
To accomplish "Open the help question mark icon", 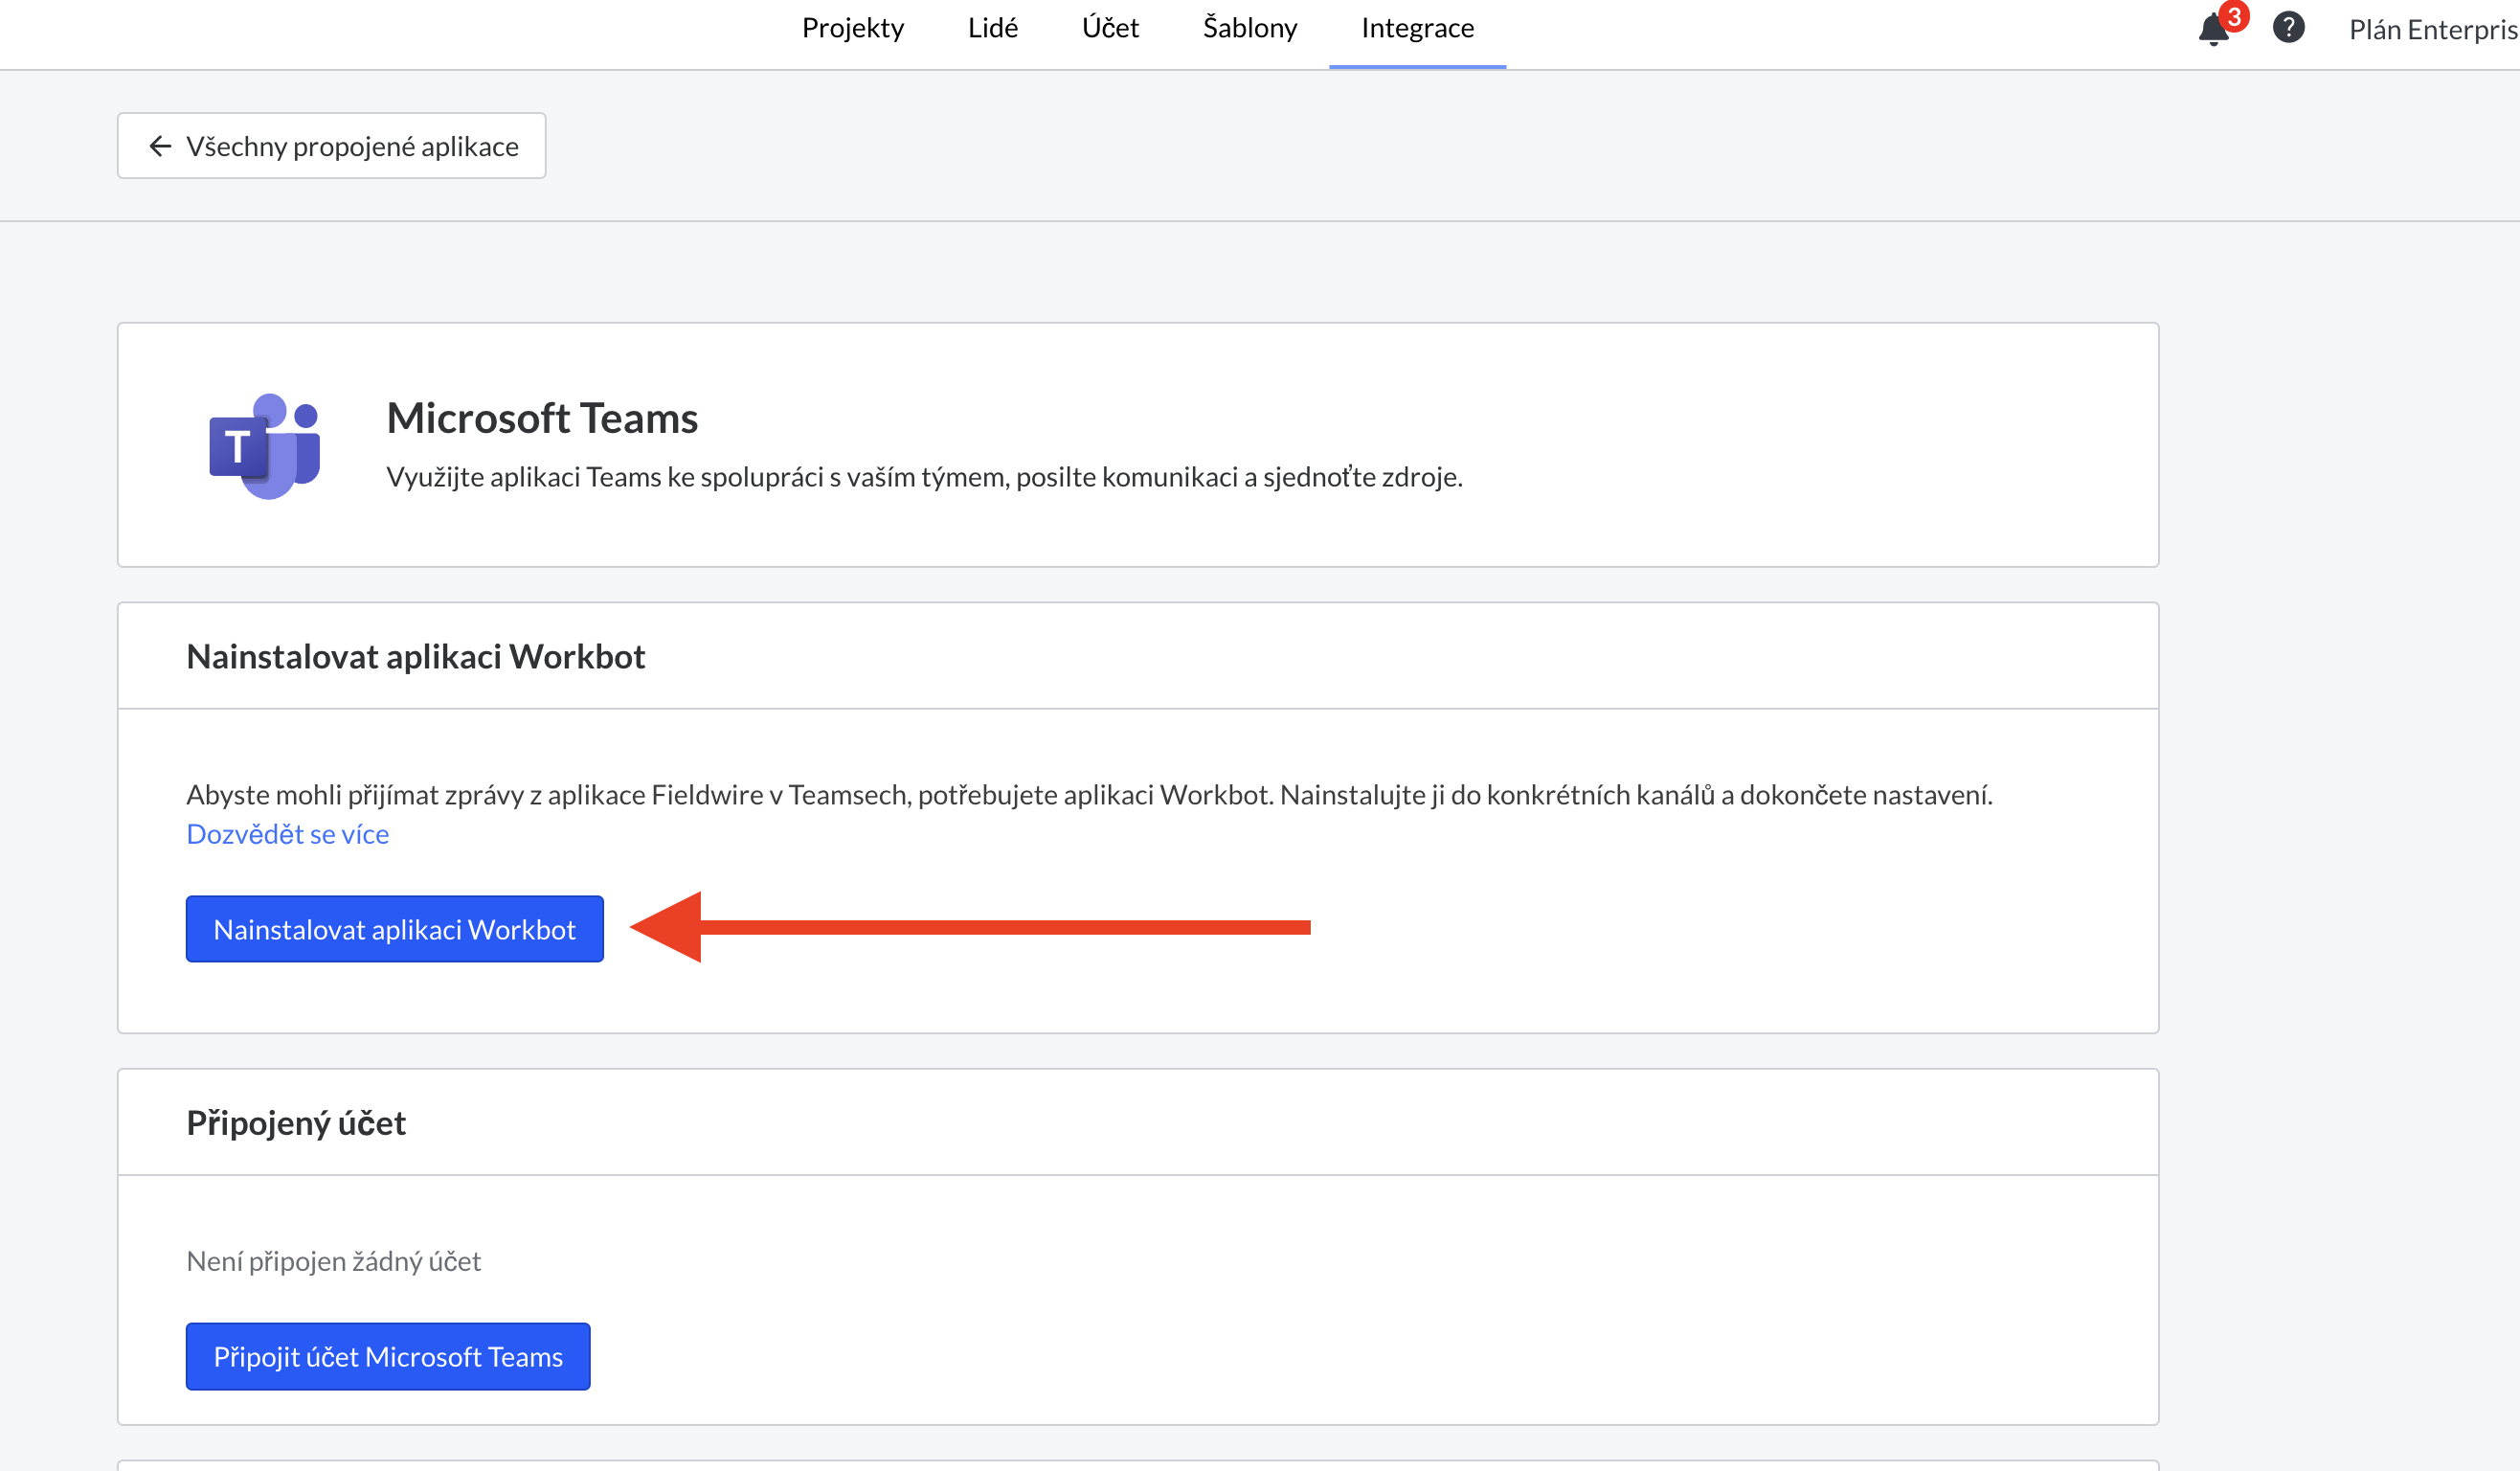I will click(2288, 28).
